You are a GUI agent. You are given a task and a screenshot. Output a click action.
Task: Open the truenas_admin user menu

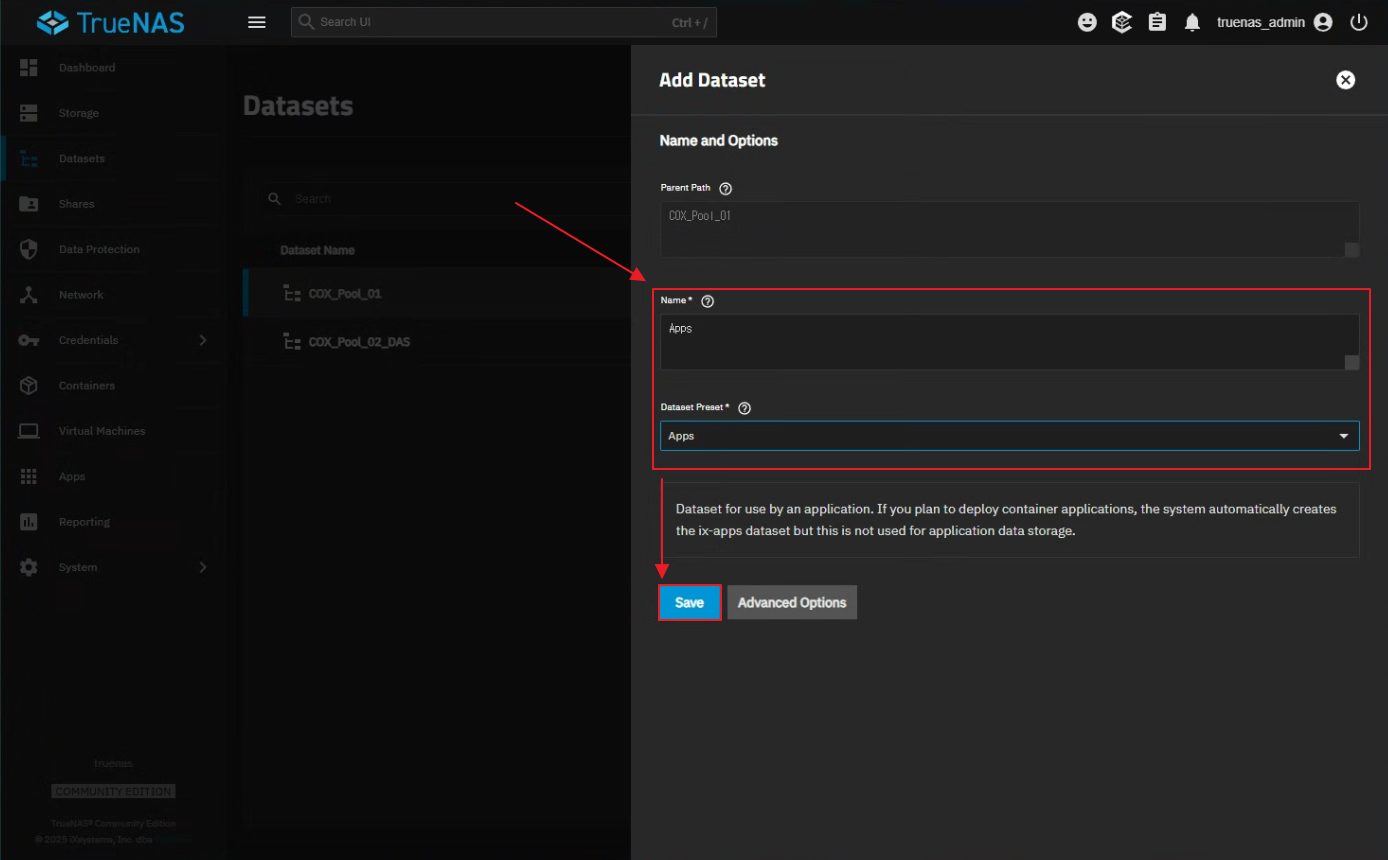click(x=1275, y=22)
